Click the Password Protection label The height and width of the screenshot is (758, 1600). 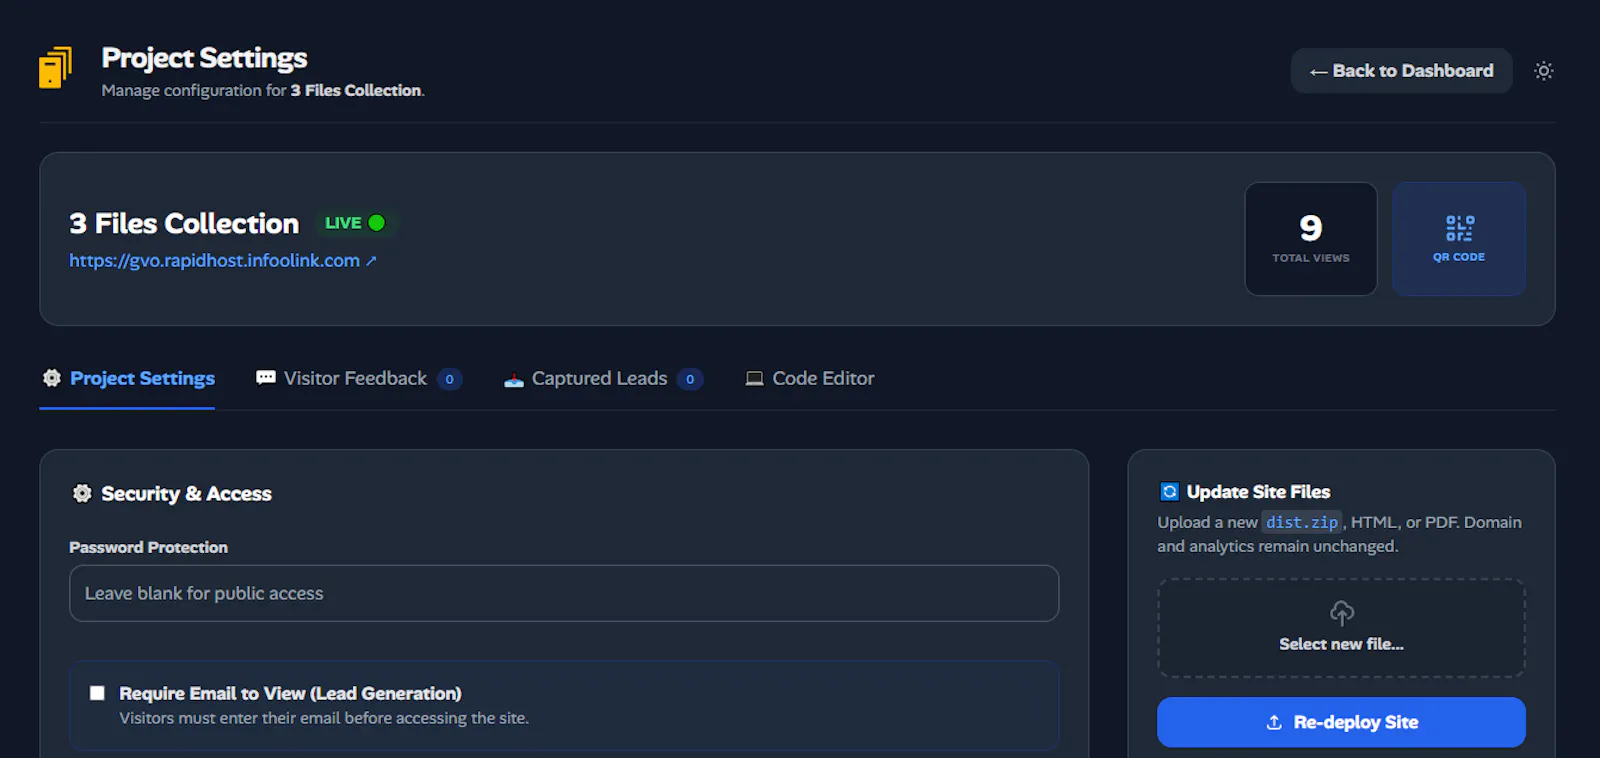(148, 547)
